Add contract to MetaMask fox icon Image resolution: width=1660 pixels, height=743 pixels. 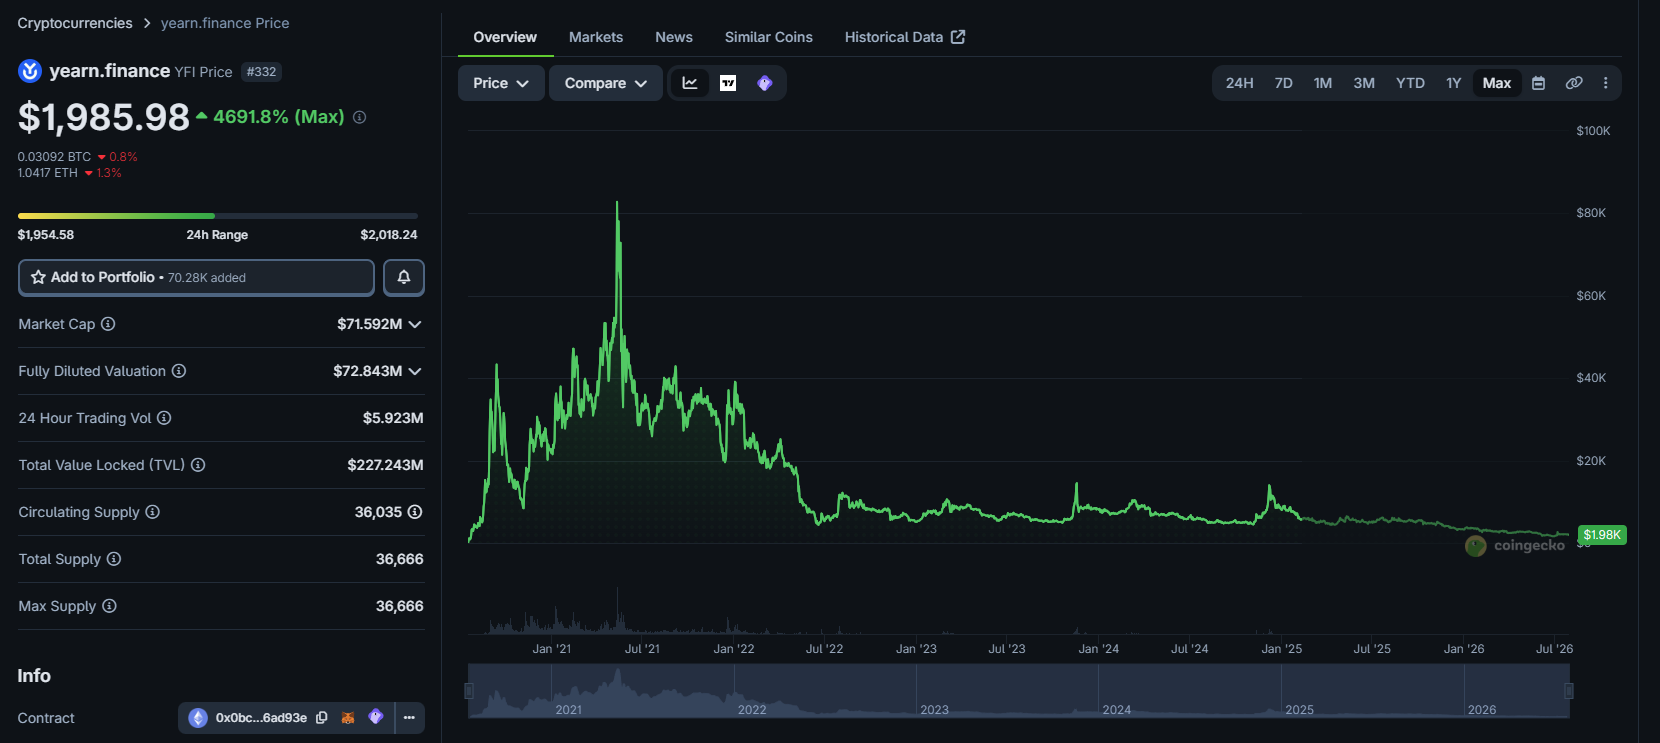[x=348, y=717]
